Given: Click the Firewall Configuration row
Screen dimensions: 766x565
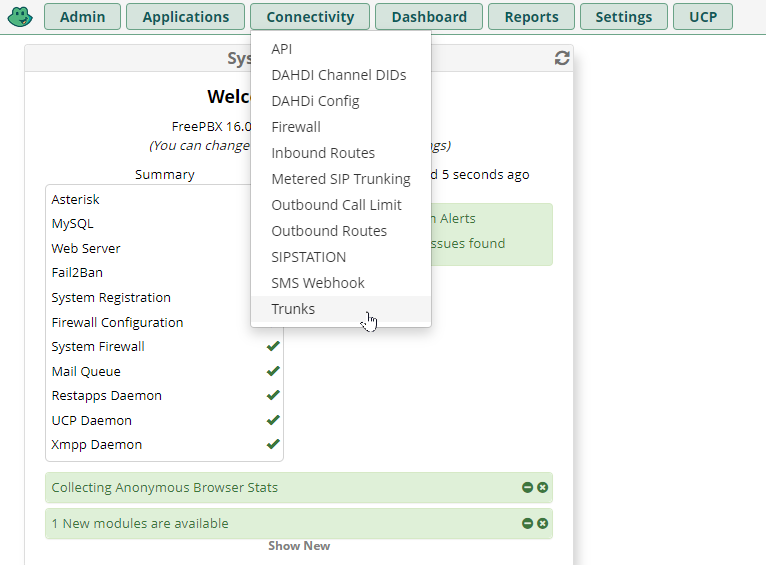Looking at the screenshot, I should (x=165, y=322).
